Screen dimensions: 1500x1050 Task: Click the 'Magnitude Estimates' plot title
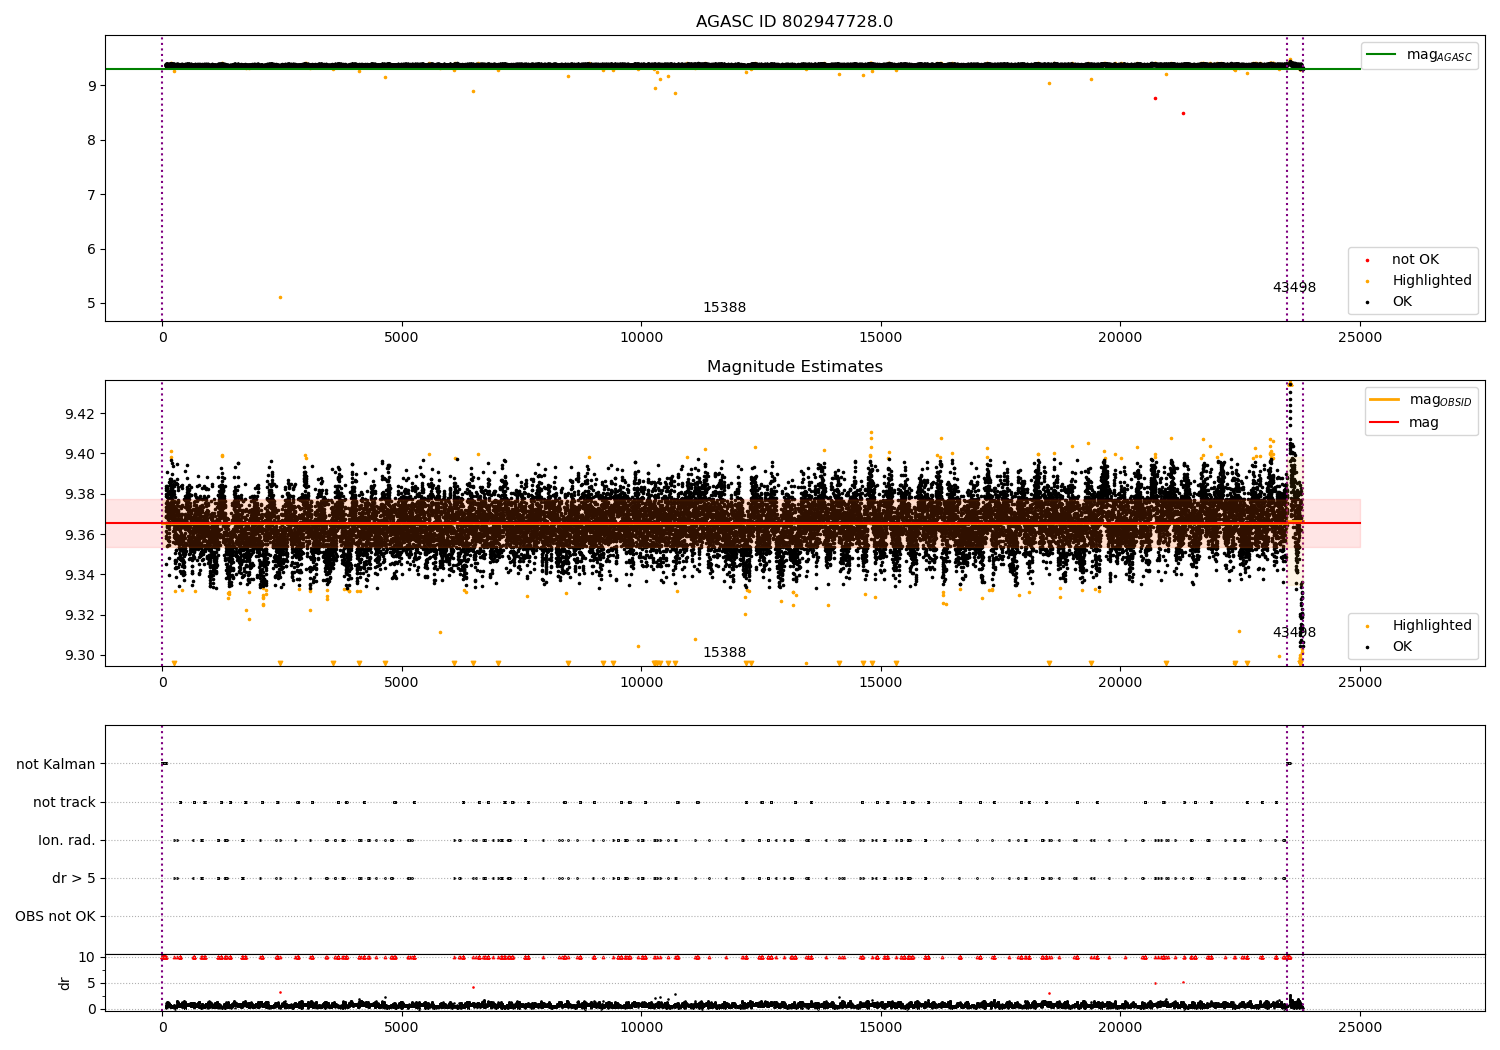pos(795,367)
